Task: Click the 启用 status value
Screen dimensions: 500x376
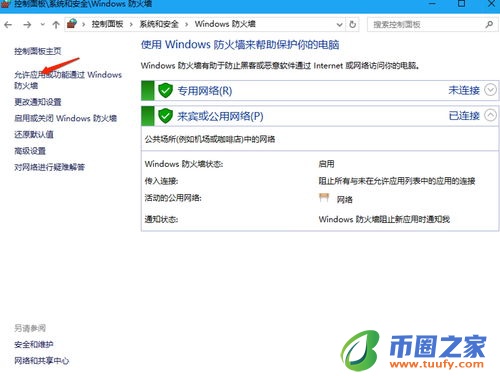Action: point(326,164)
